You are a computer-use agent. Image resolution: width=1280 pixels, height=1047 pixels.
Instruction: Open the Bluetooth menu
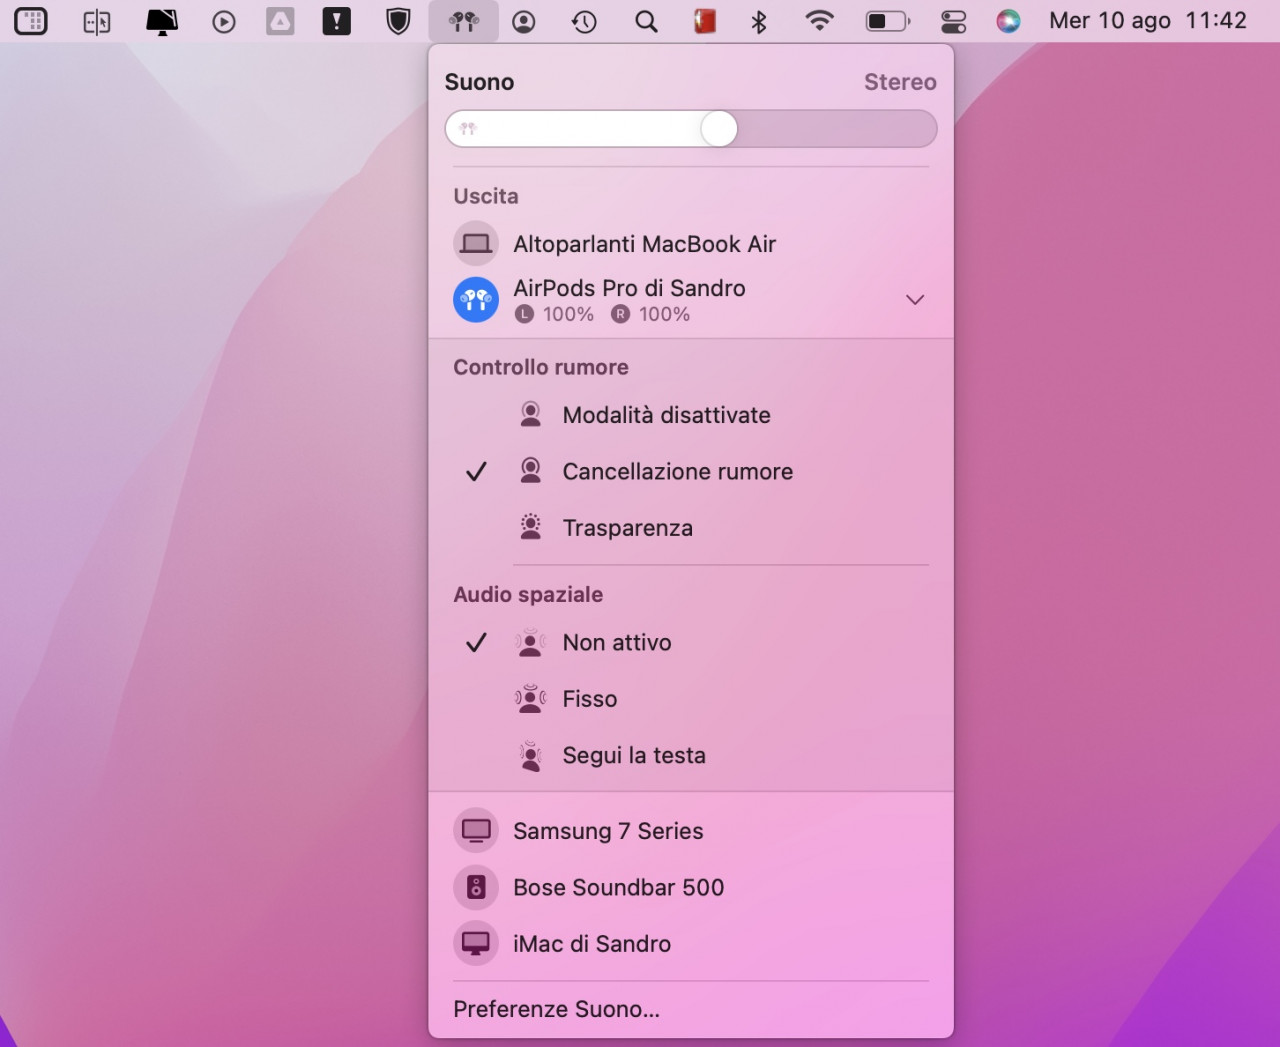pyautogui.click(x=759, y=21)
